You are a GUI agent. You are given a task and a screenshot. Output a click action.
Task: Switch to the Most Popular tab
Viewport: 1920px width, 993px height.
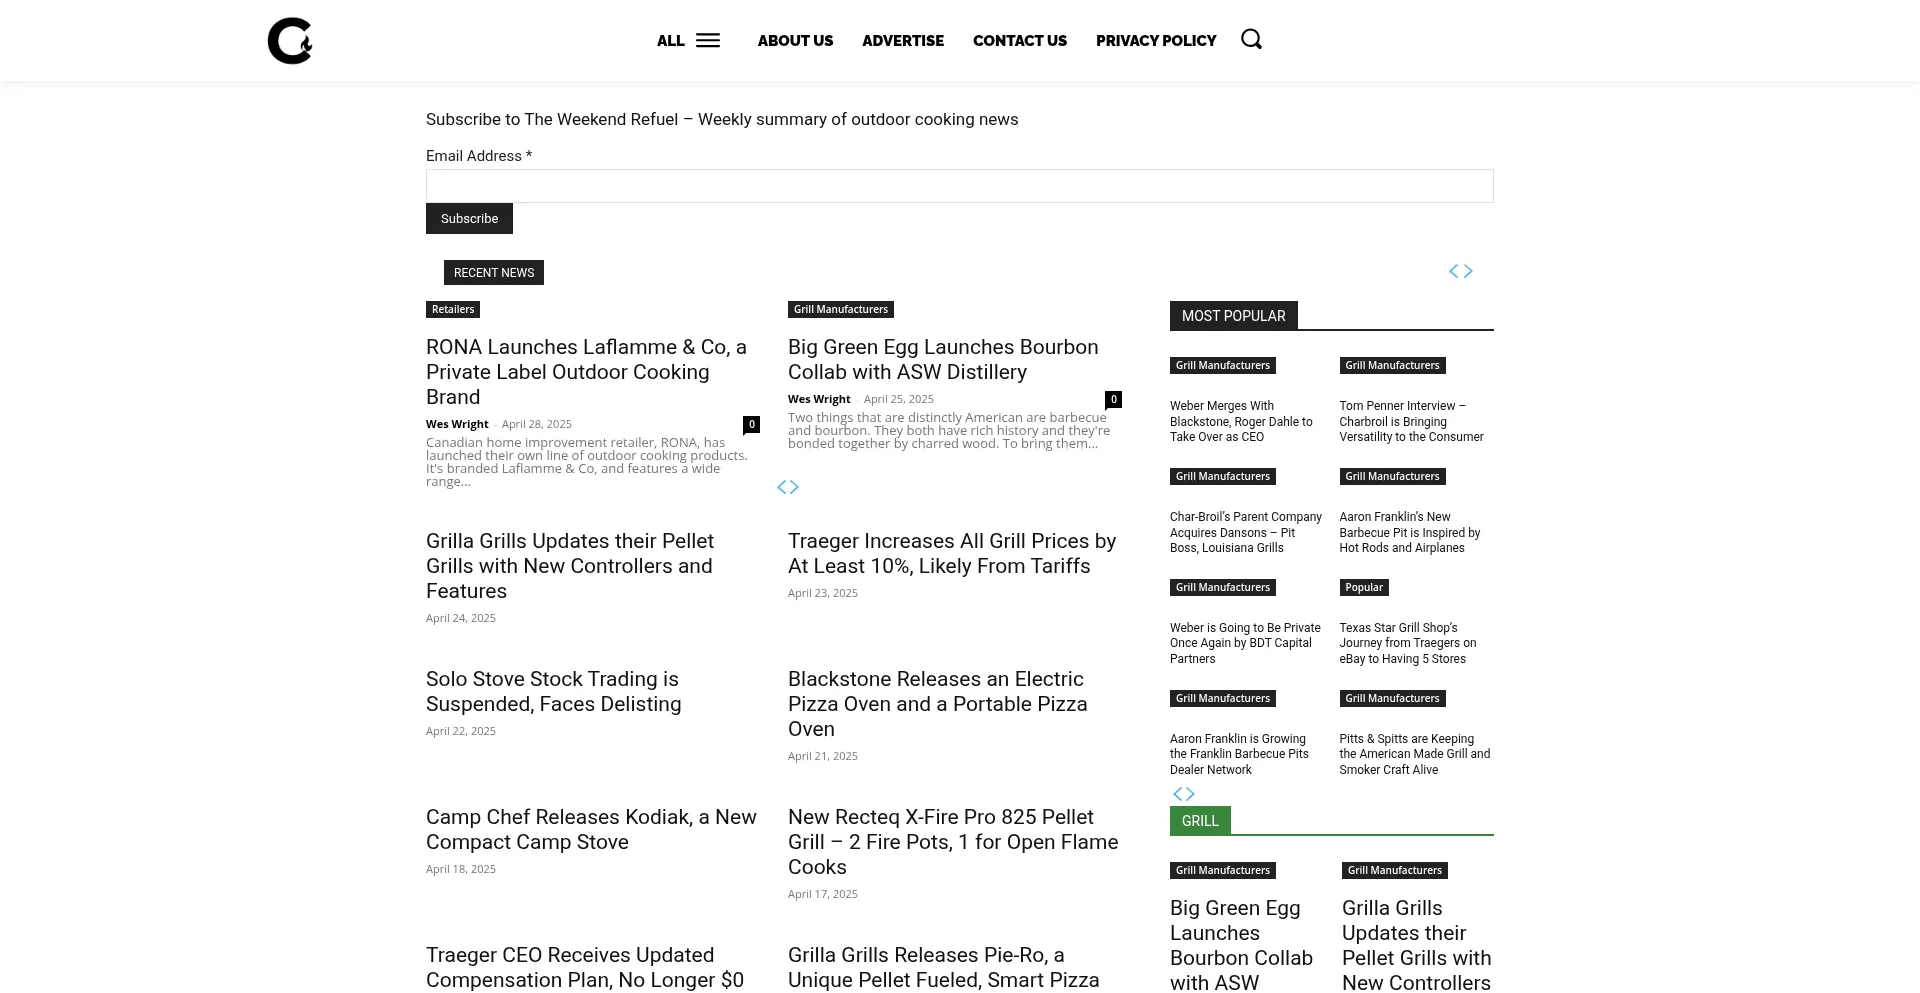click(x=1233, y=316)
